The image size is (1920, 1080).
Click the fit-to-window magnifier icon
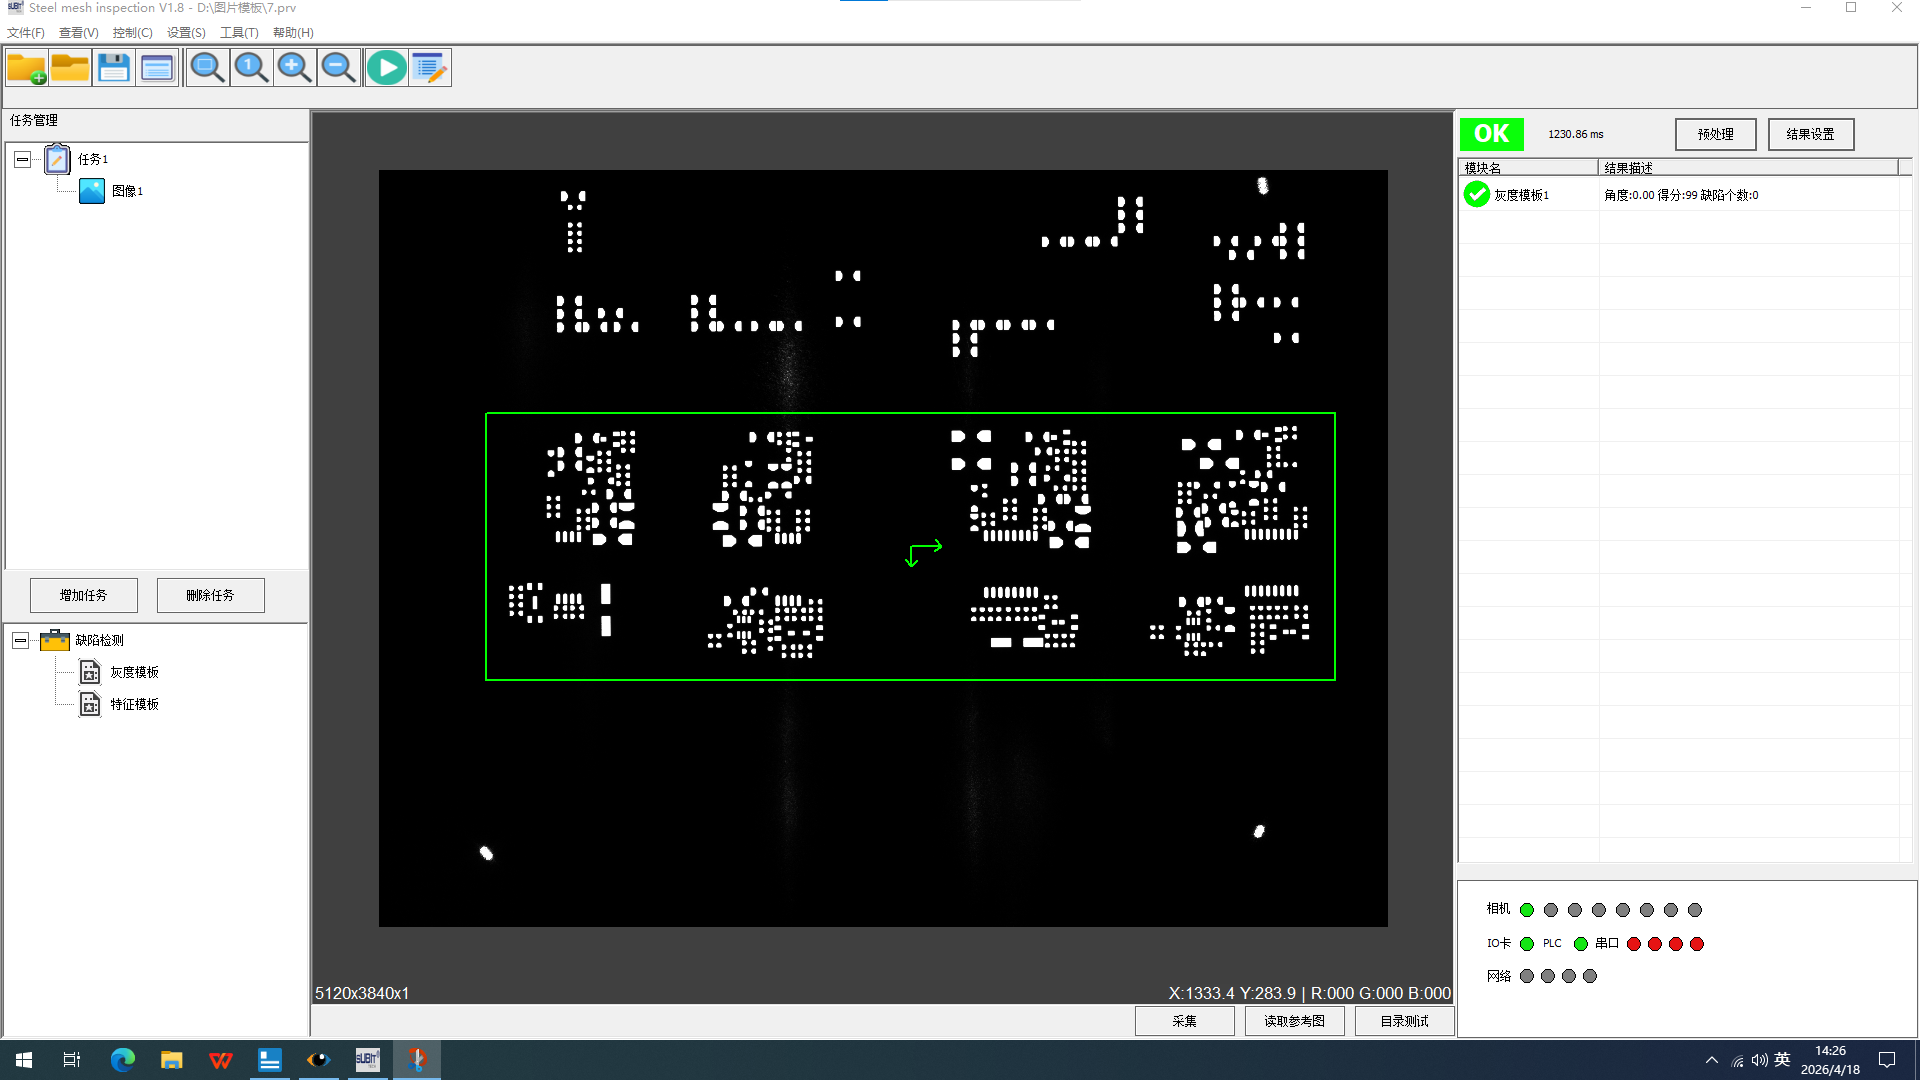[207, 68]
